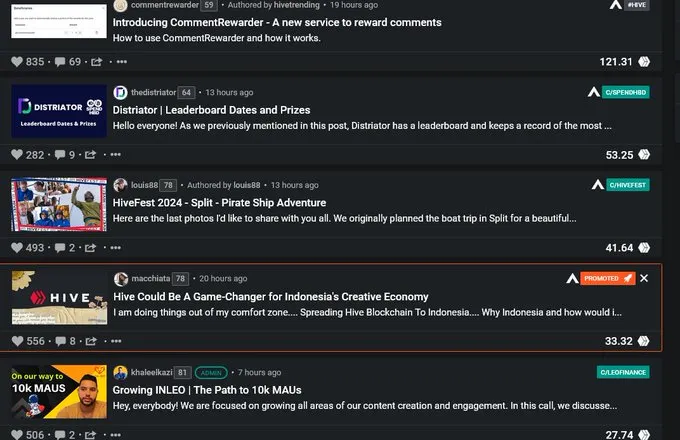This screenshot has height=440, width=680.
Task: Dismiss the promoted post with X
Action: click(644, 278)
